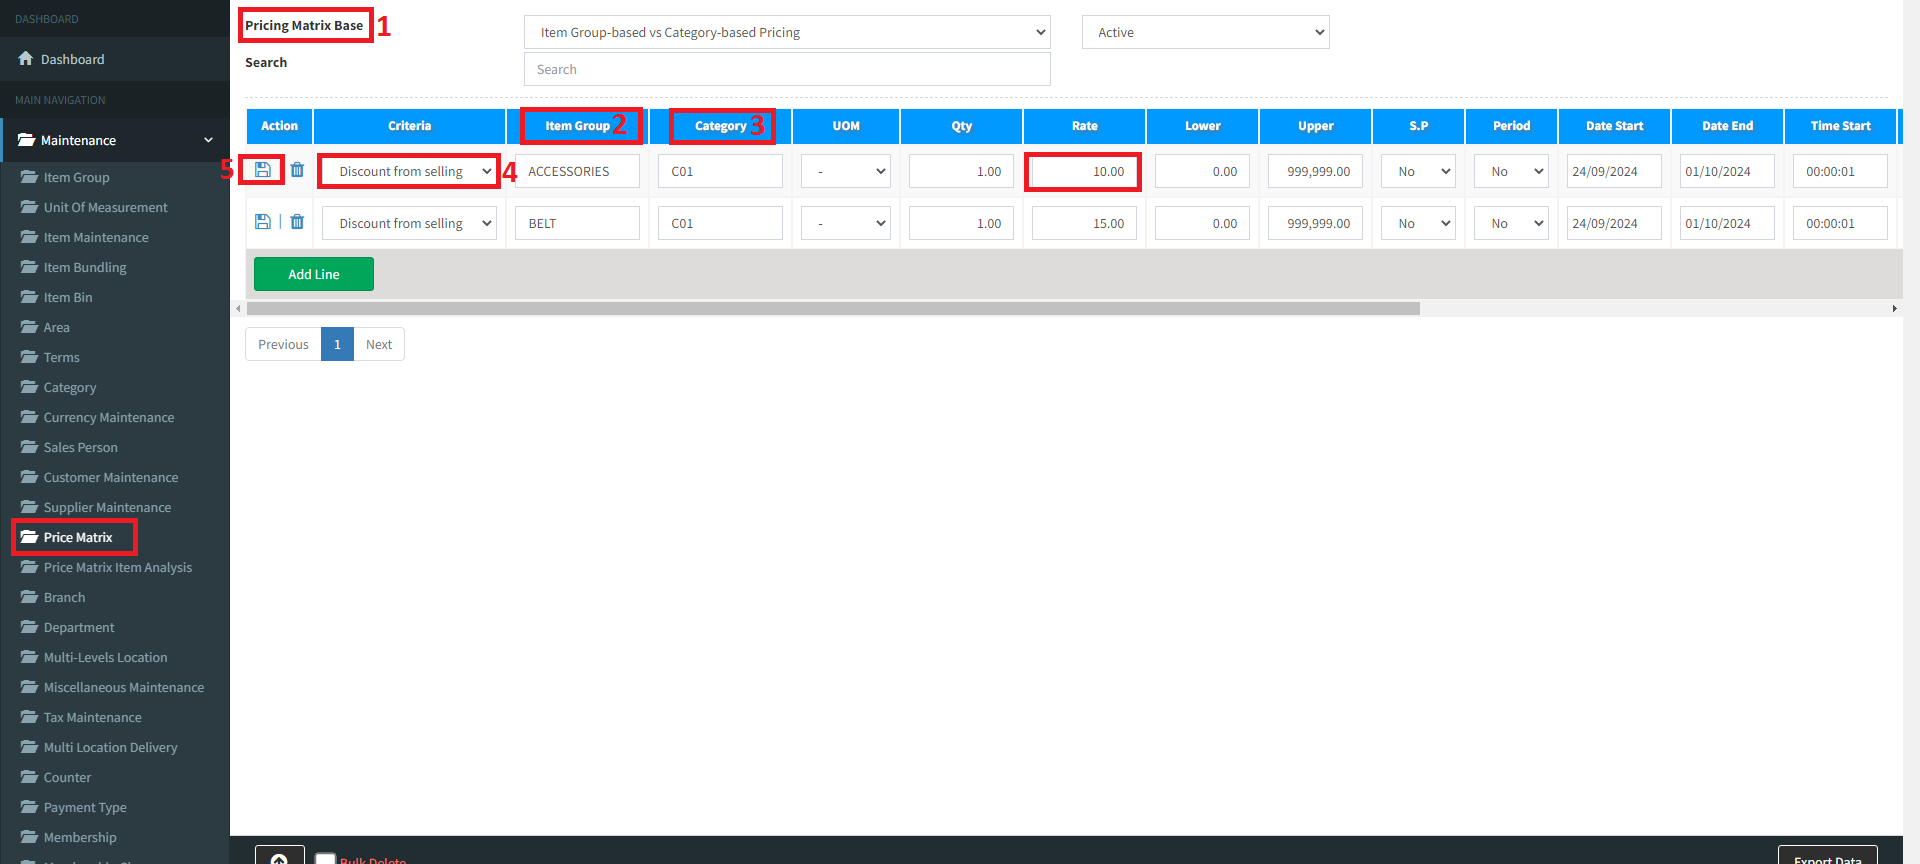Click the upload arrow icon in bottom bar
This screenshot has width=1920, height=864.
[279, 858]
